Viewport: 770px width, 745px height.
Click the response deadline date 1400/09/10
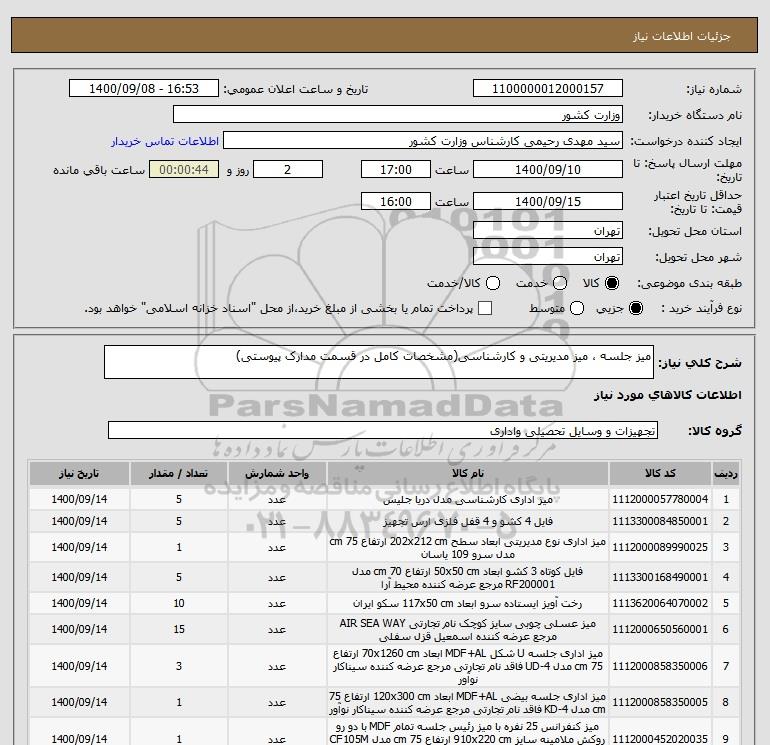(548, 169)
